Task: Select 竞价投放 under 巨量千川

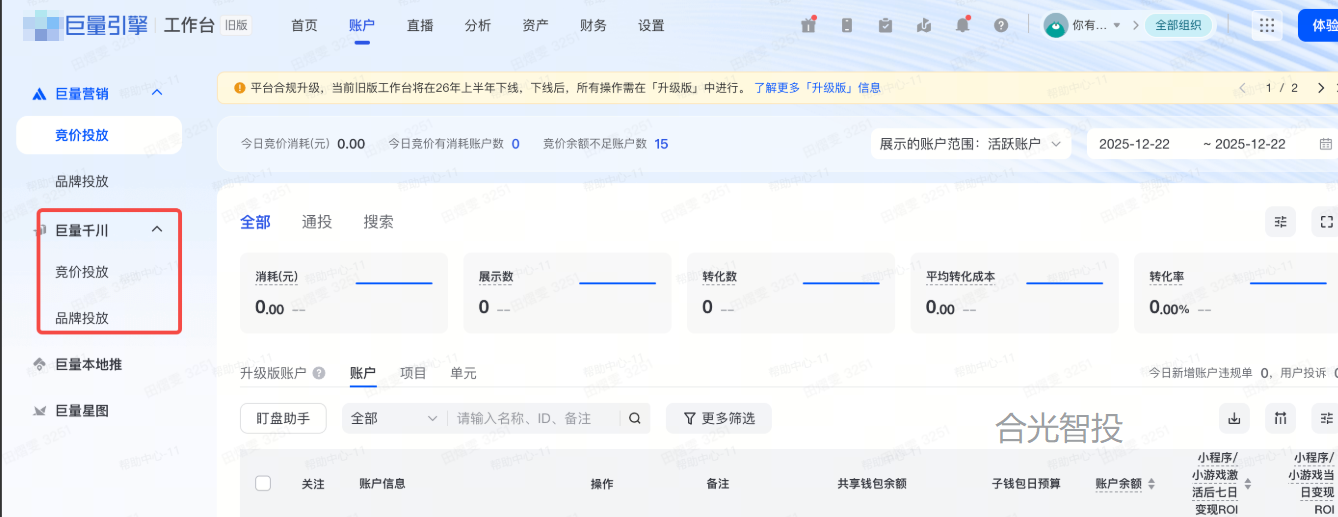Action: tap(82, 272)
